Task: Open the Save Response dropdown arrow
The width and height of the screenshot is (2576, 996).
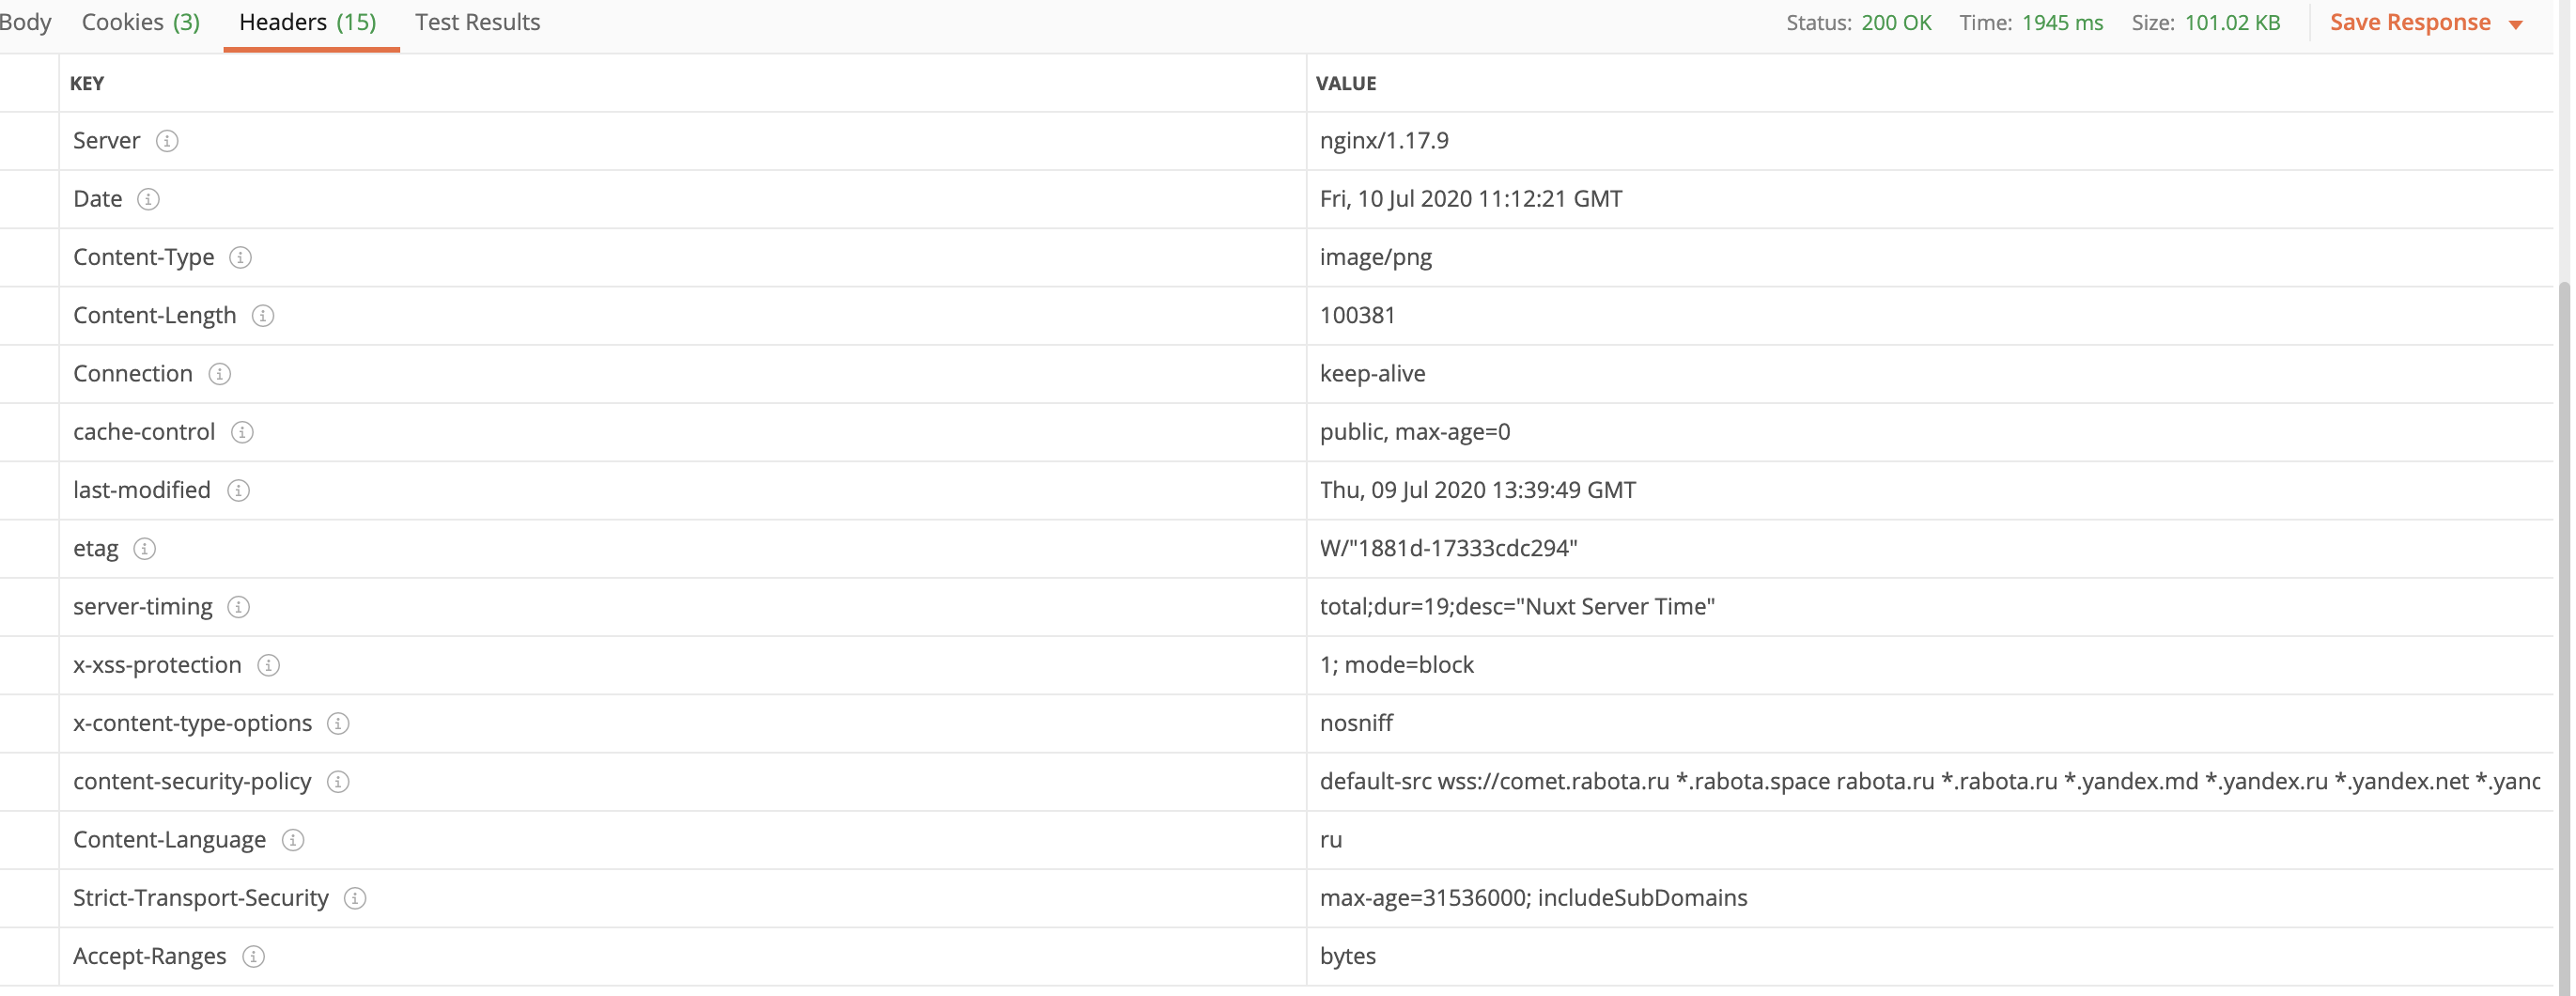Action: pyautogui.click(x=2516, y=24)
